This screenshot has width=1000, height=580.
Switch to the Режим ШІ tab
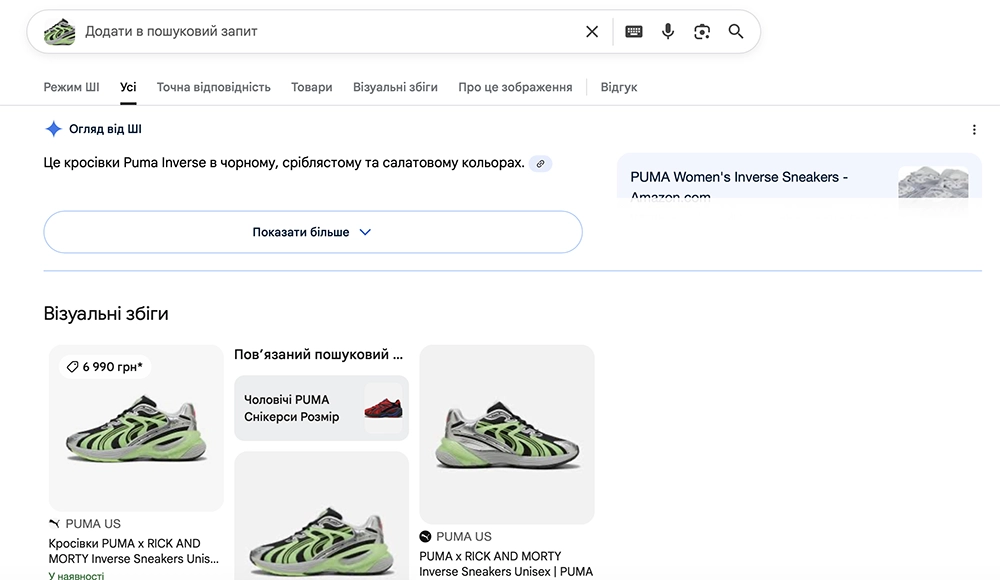(71, 87)
